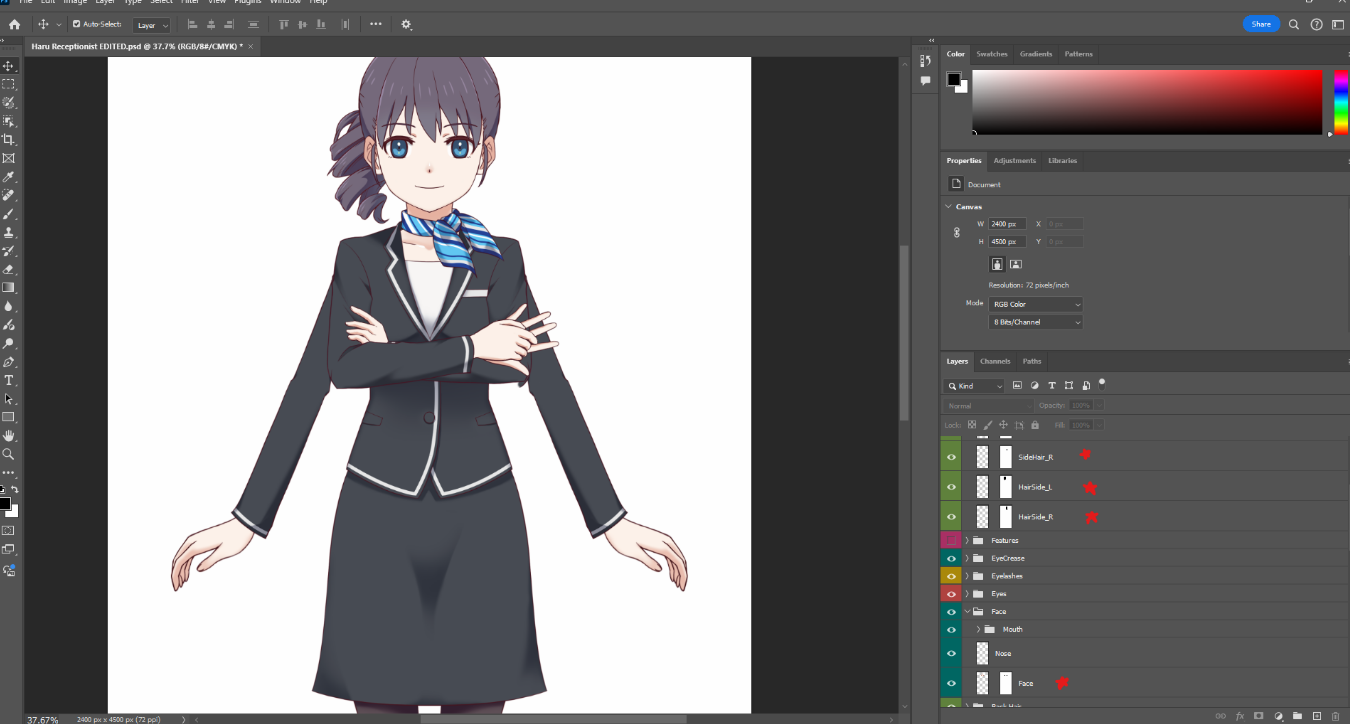Hide the SideHair_R layer
The height and width of the screenshot is (724, 1350).
951,457
